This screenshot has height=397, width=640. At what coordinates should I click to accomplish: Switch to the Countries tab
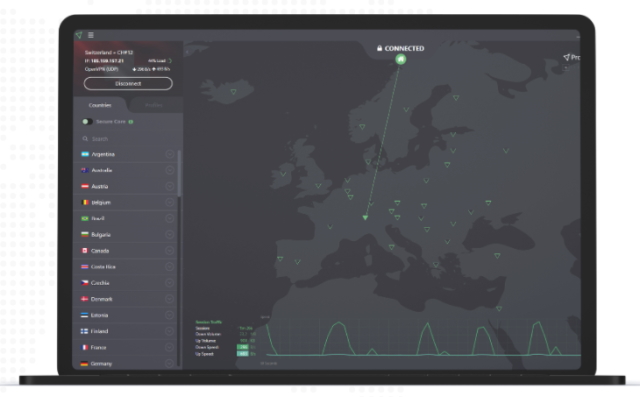[100, 105]
